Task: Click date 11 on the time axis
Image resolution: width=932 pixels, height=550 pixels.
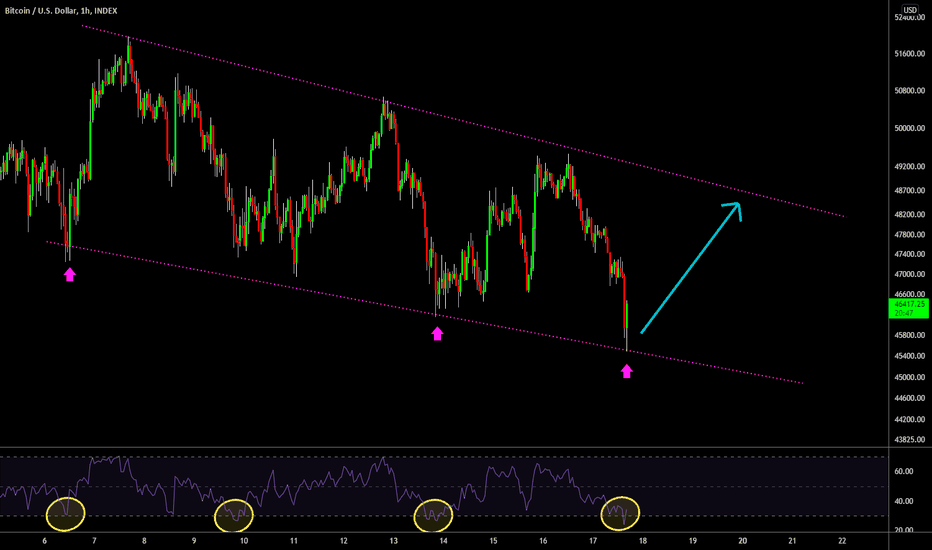Action: point(294,541)
